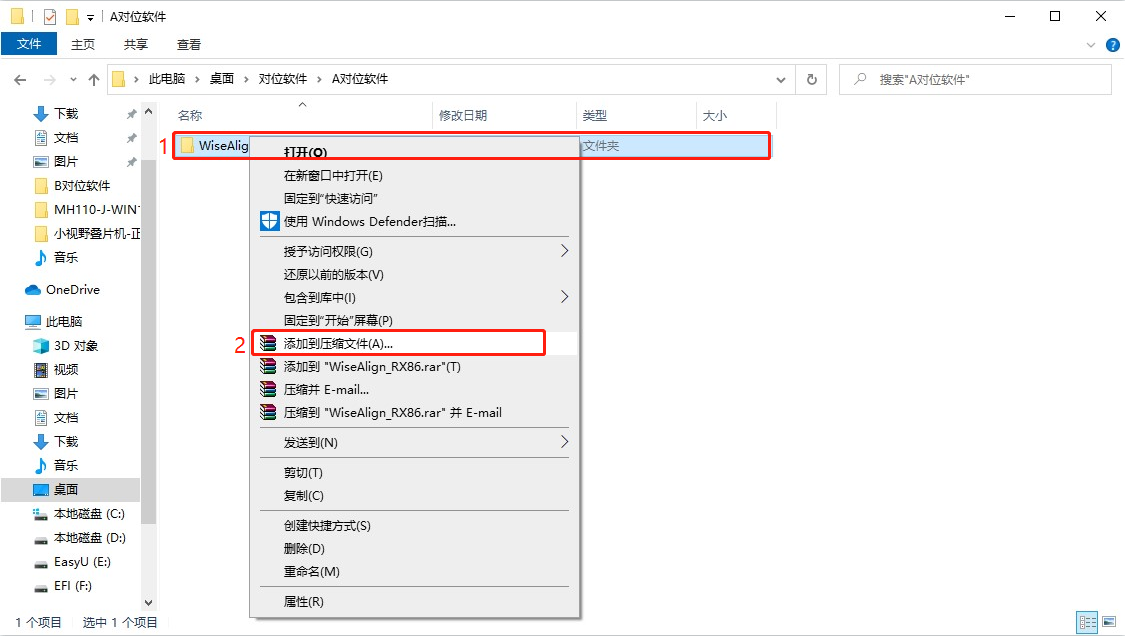Click the Up one level arrow
1125x636 pixels.
click(x=94, y=80)
